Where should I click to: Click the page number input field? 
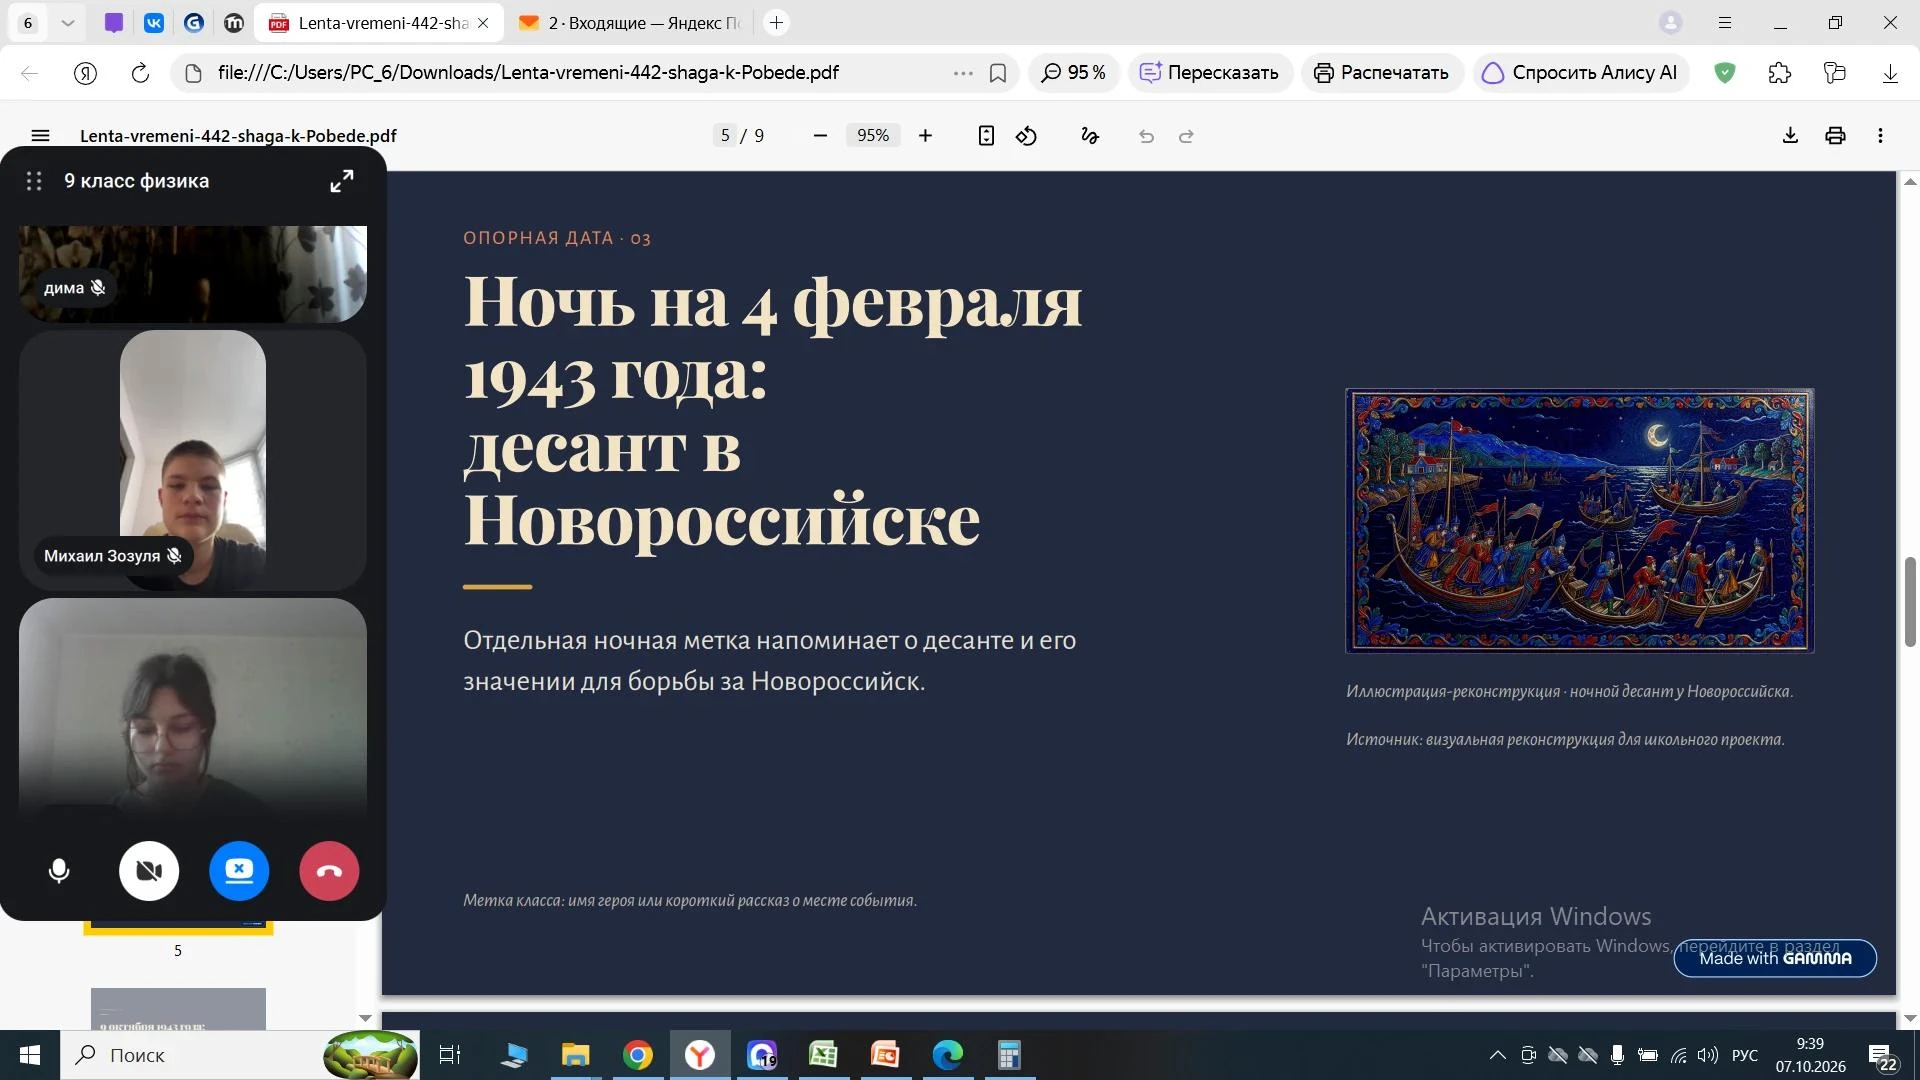[725, 136]
